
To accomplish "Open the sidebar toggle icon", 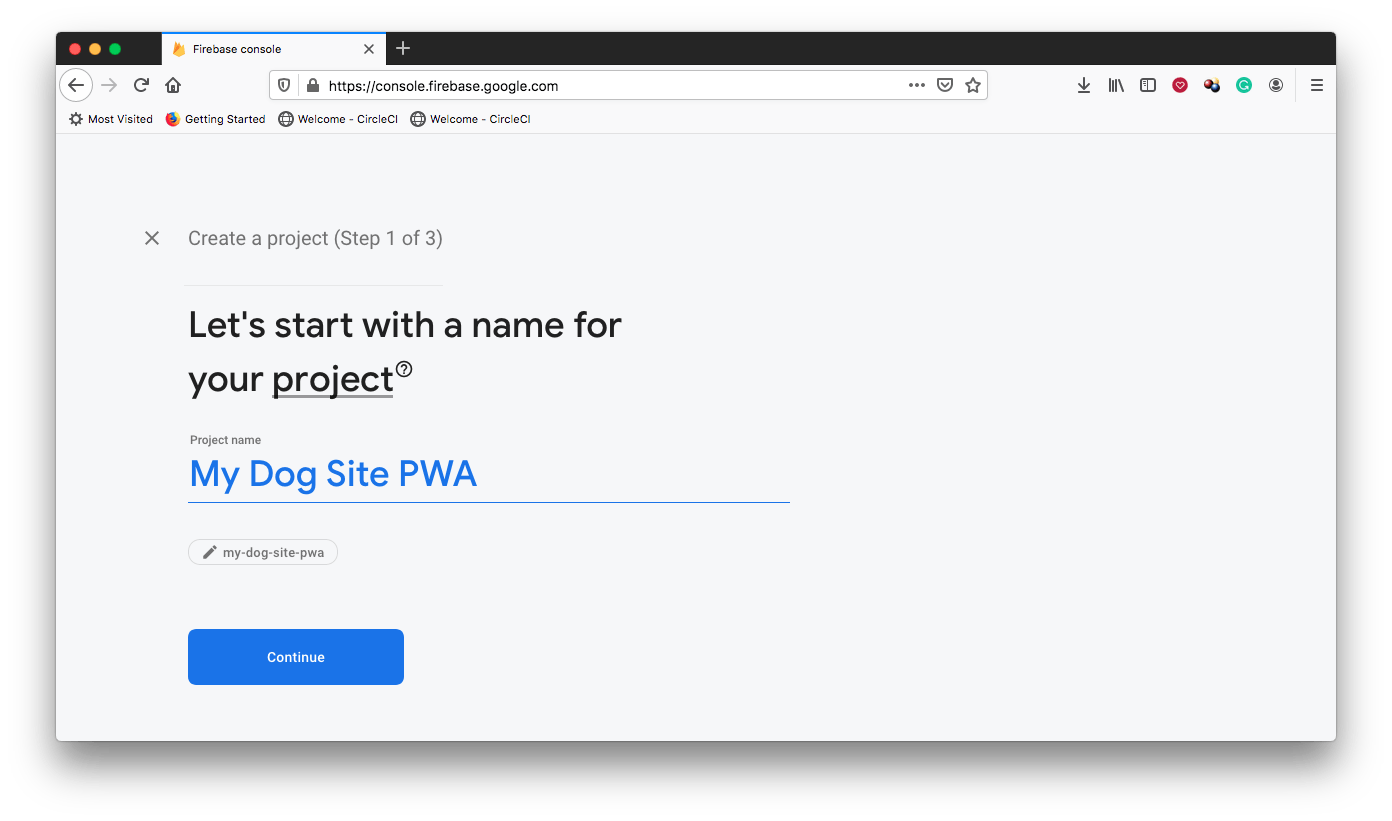I will (1148, 85).
